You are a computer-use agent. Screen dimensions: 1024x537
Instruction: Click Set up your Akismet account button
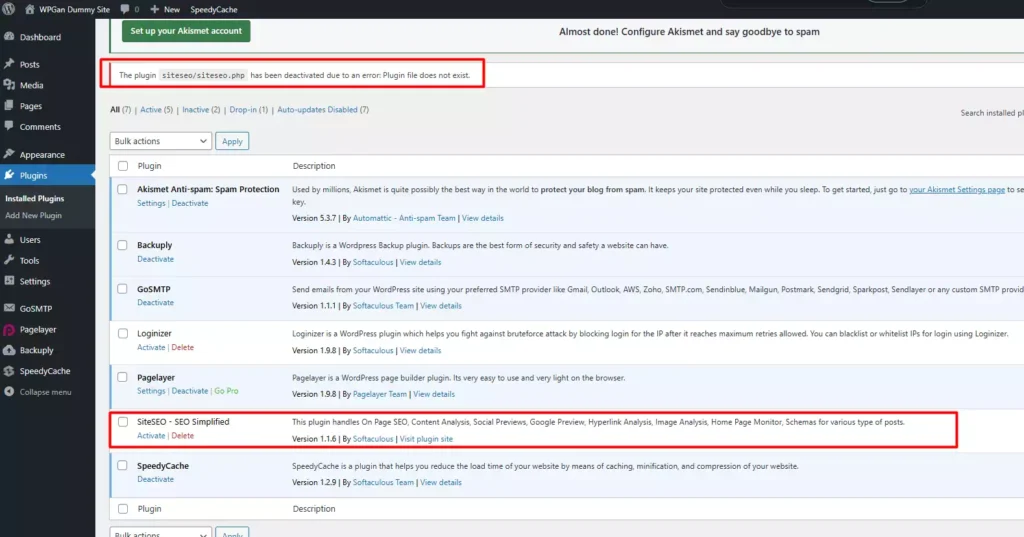[x=186, y=31]
